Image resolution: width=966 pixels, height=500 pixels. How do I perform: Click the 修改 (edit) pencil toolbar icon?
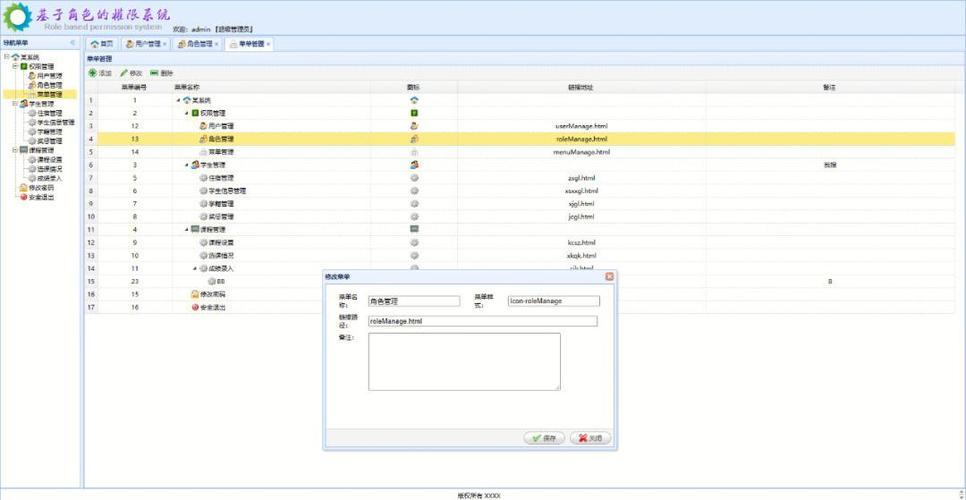125,73
